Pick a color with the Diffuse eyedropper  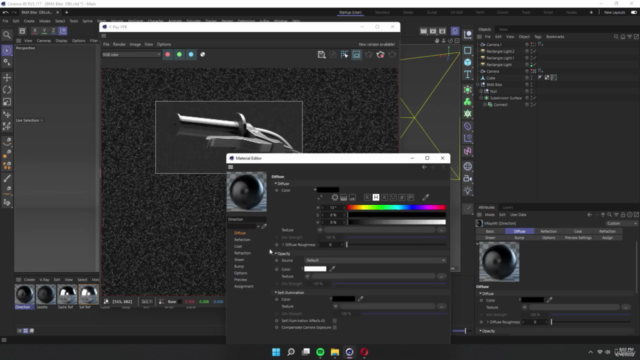tap(426, 198)
